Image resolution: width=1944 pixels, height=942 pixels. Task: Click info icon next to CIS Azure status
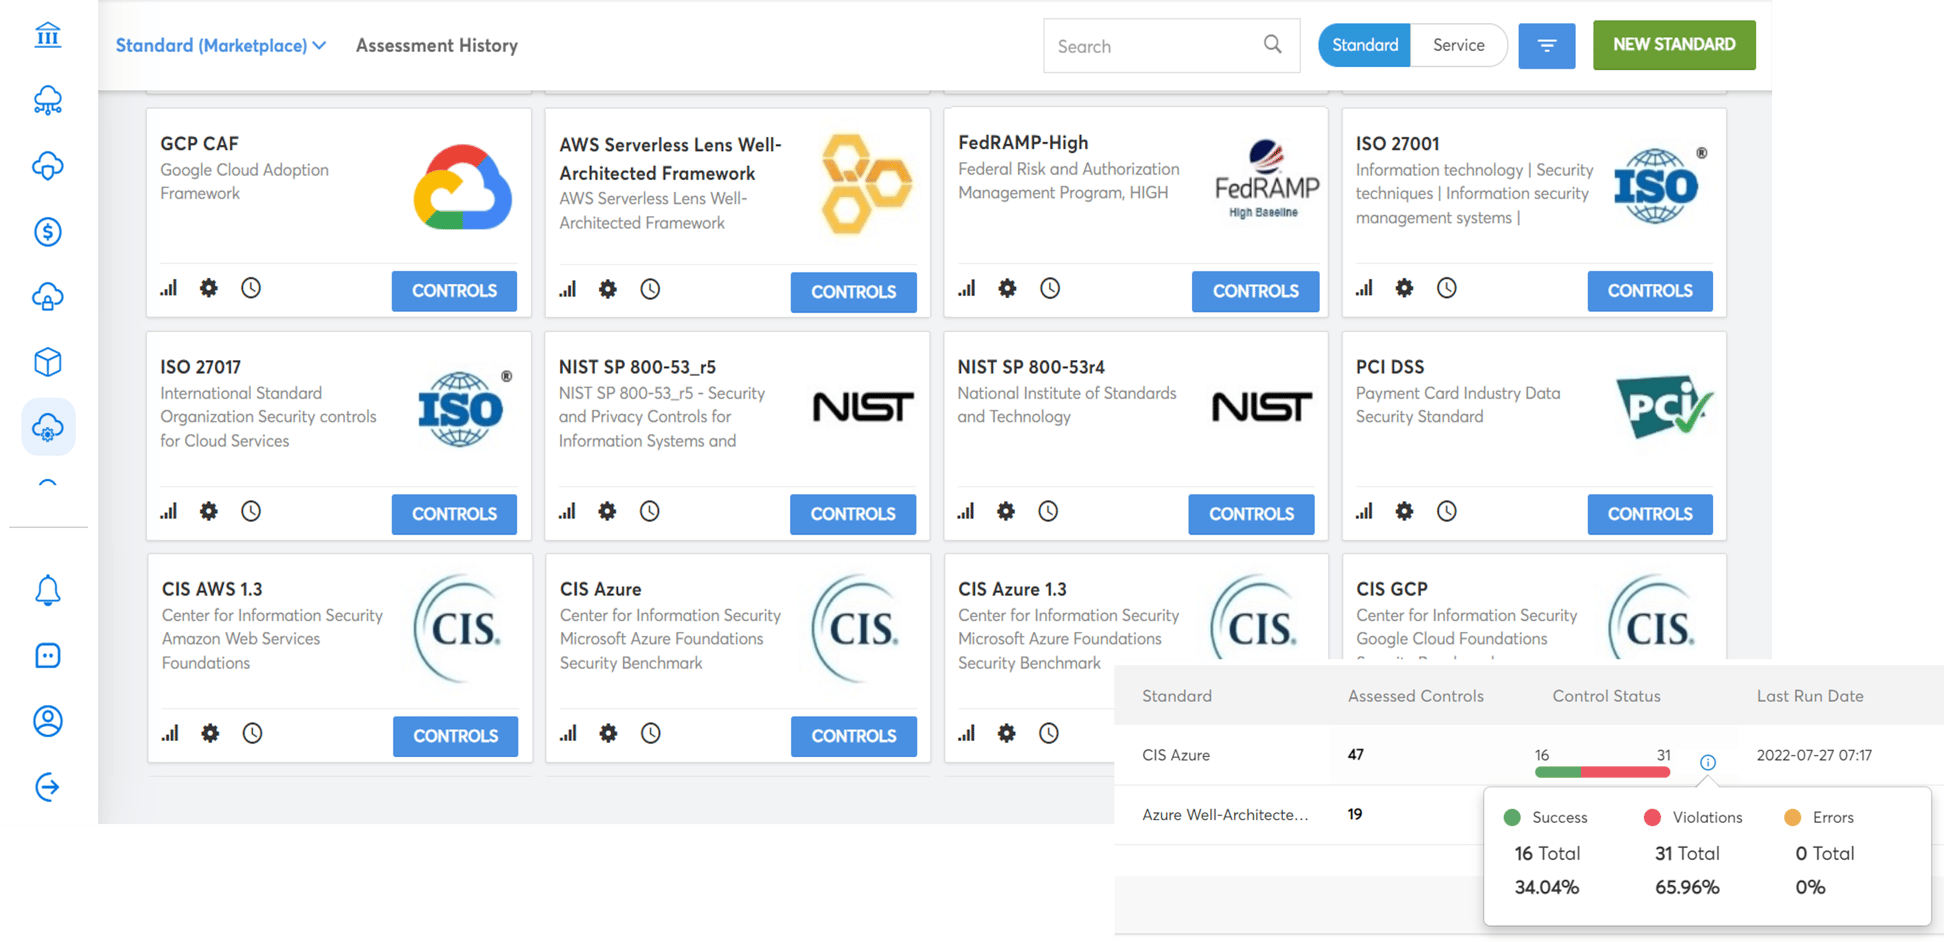click(1708, 762)
